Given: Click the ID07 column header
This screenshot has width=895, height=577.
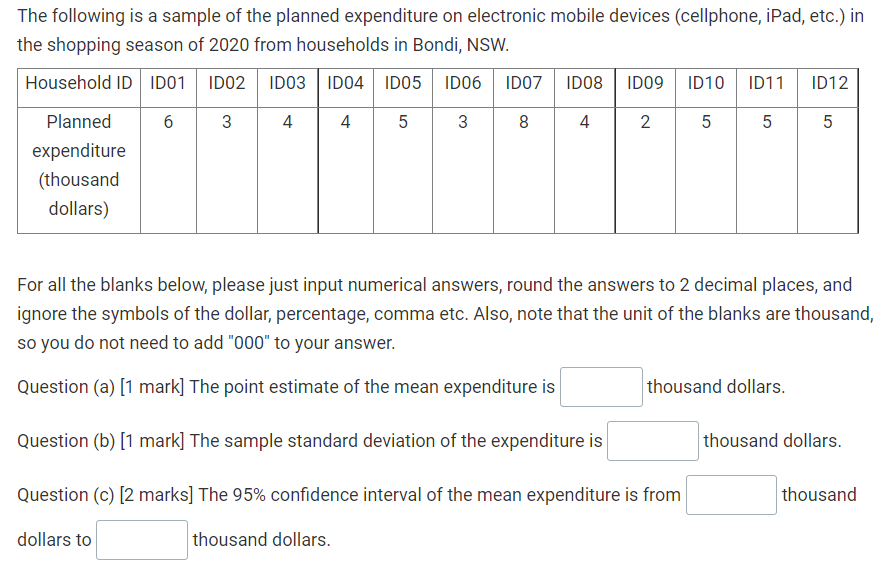Looking at the screenshot, I should click(523, 84).
